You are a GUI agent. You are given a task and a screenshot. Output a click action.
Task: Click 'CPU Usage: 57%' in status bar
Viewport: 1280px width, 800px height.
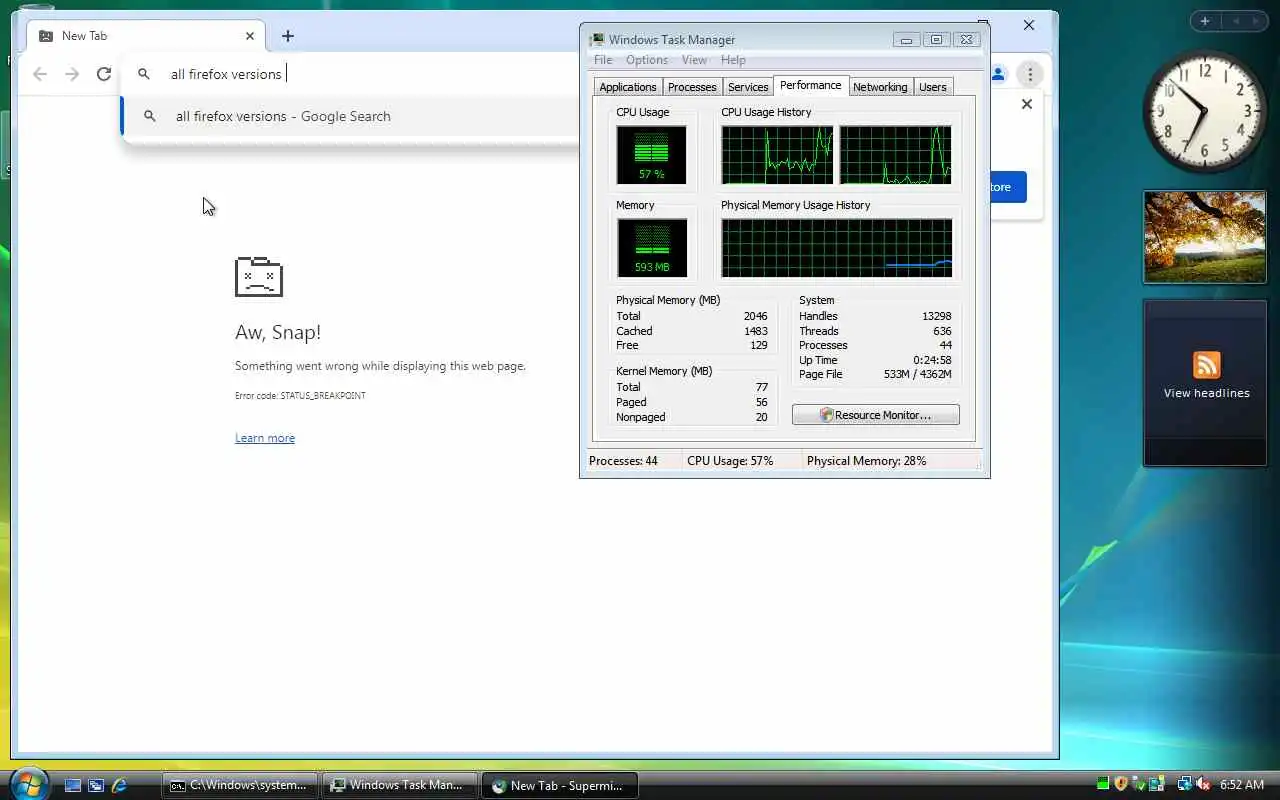(x=730, y=461)
